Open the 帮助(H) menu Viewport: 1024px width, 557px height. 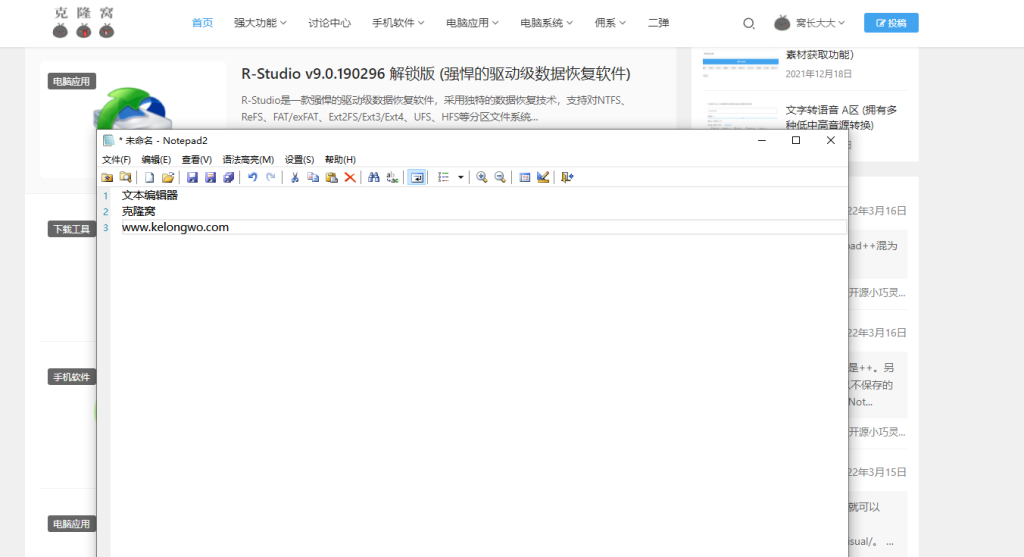[340, 159]
